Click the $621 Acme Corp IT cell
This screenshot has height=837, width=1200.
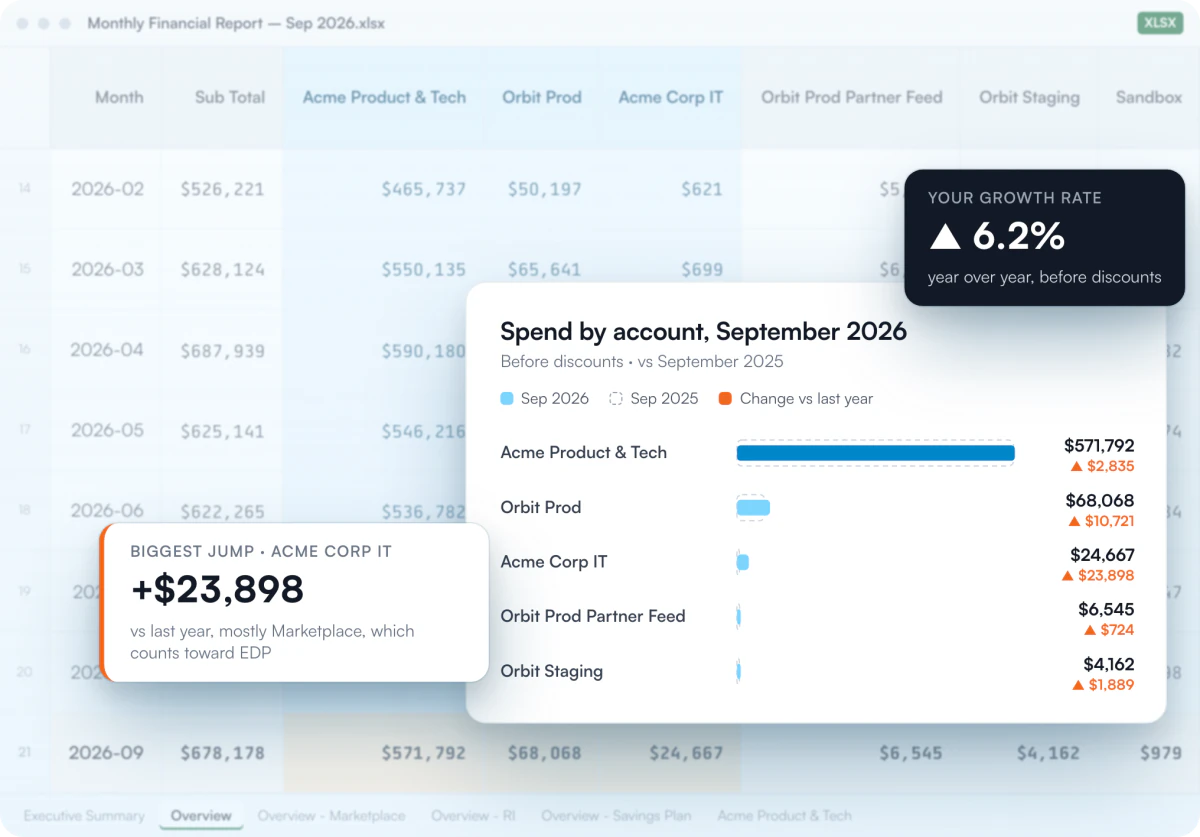point(701,188)
